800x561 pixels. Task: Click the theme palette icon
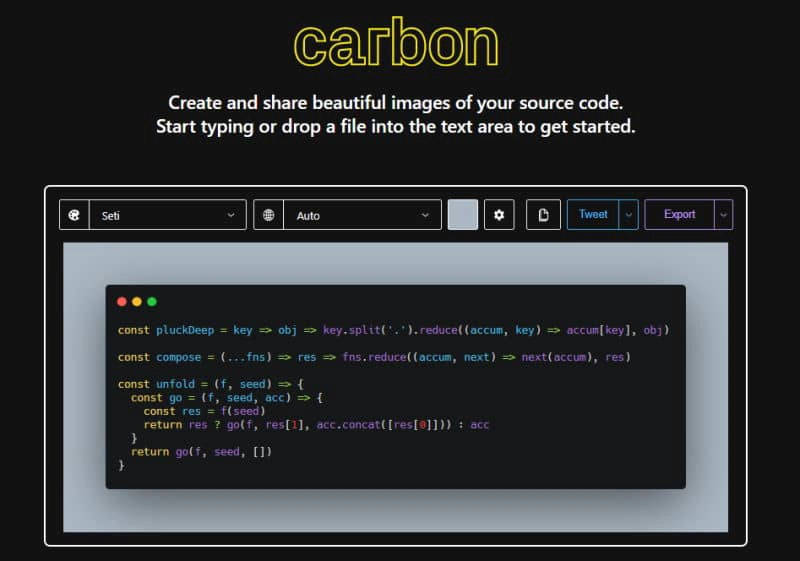point(74,215)
